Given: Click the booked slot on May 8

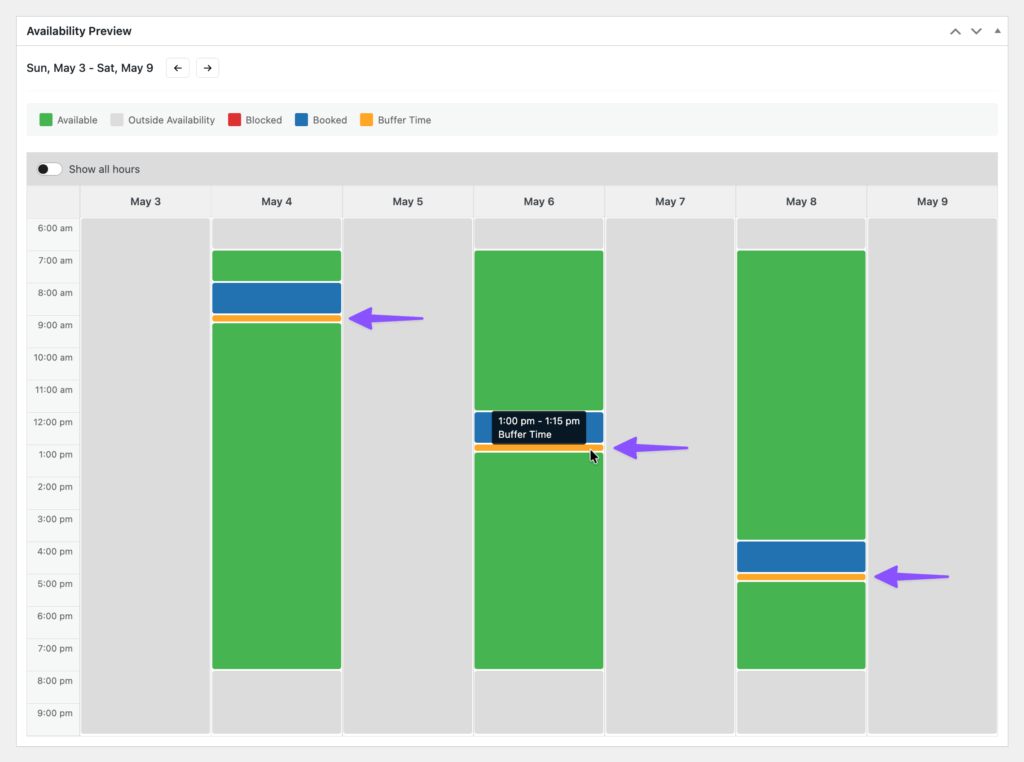Looking at the screenshot, I should (x=800, y=556).
